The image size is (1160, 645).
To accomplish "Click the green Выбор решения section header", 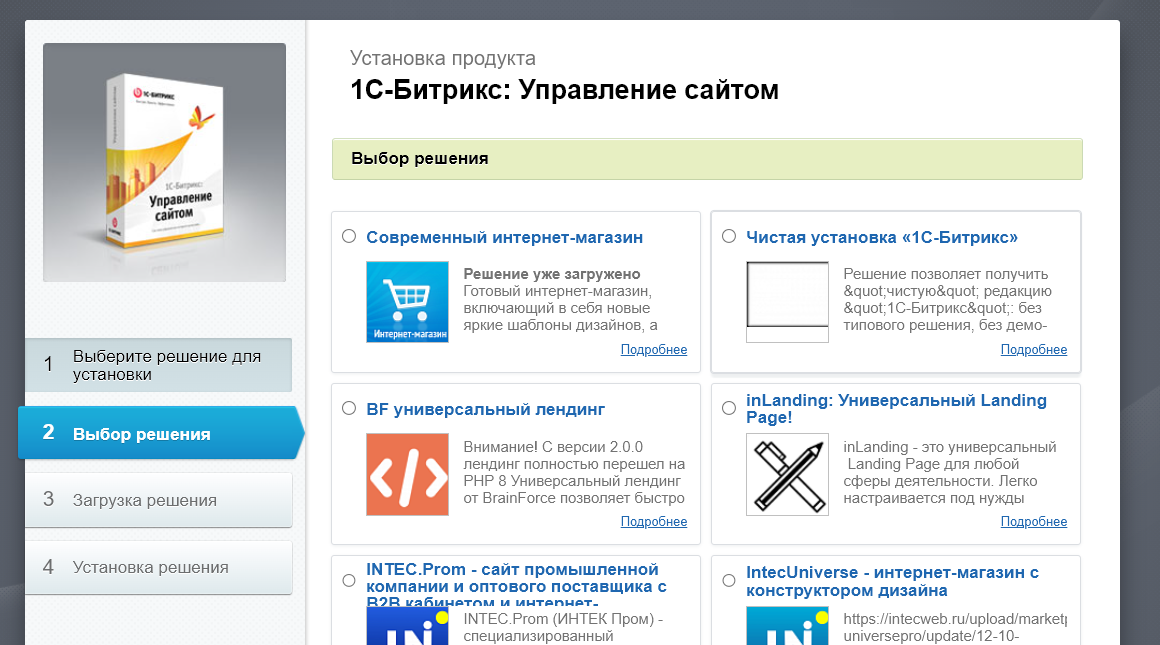I will tap(707, 159).
